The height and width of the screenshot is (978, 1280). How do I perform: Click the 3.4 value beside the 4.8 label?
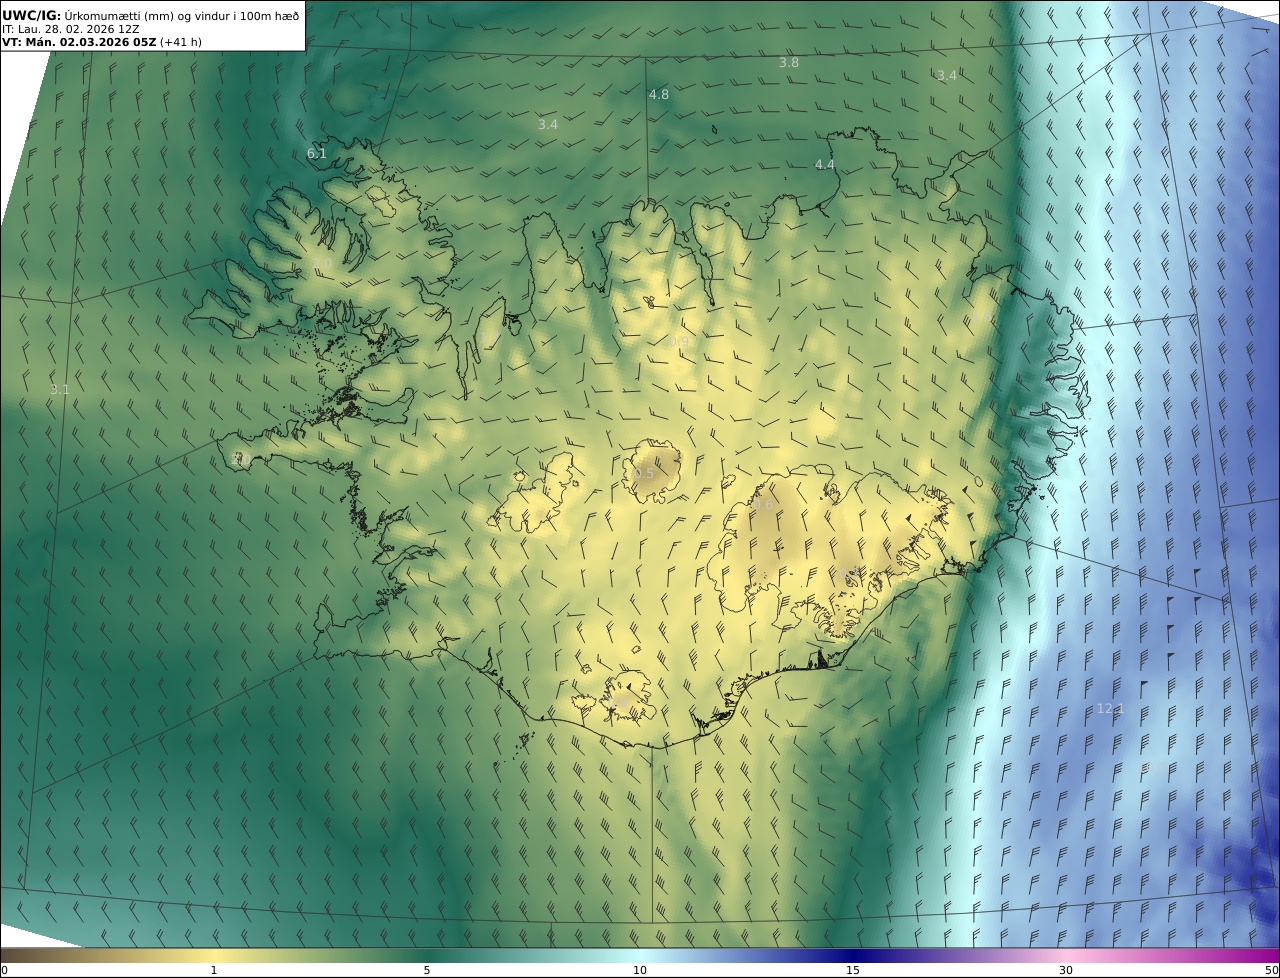pos(547,124)
